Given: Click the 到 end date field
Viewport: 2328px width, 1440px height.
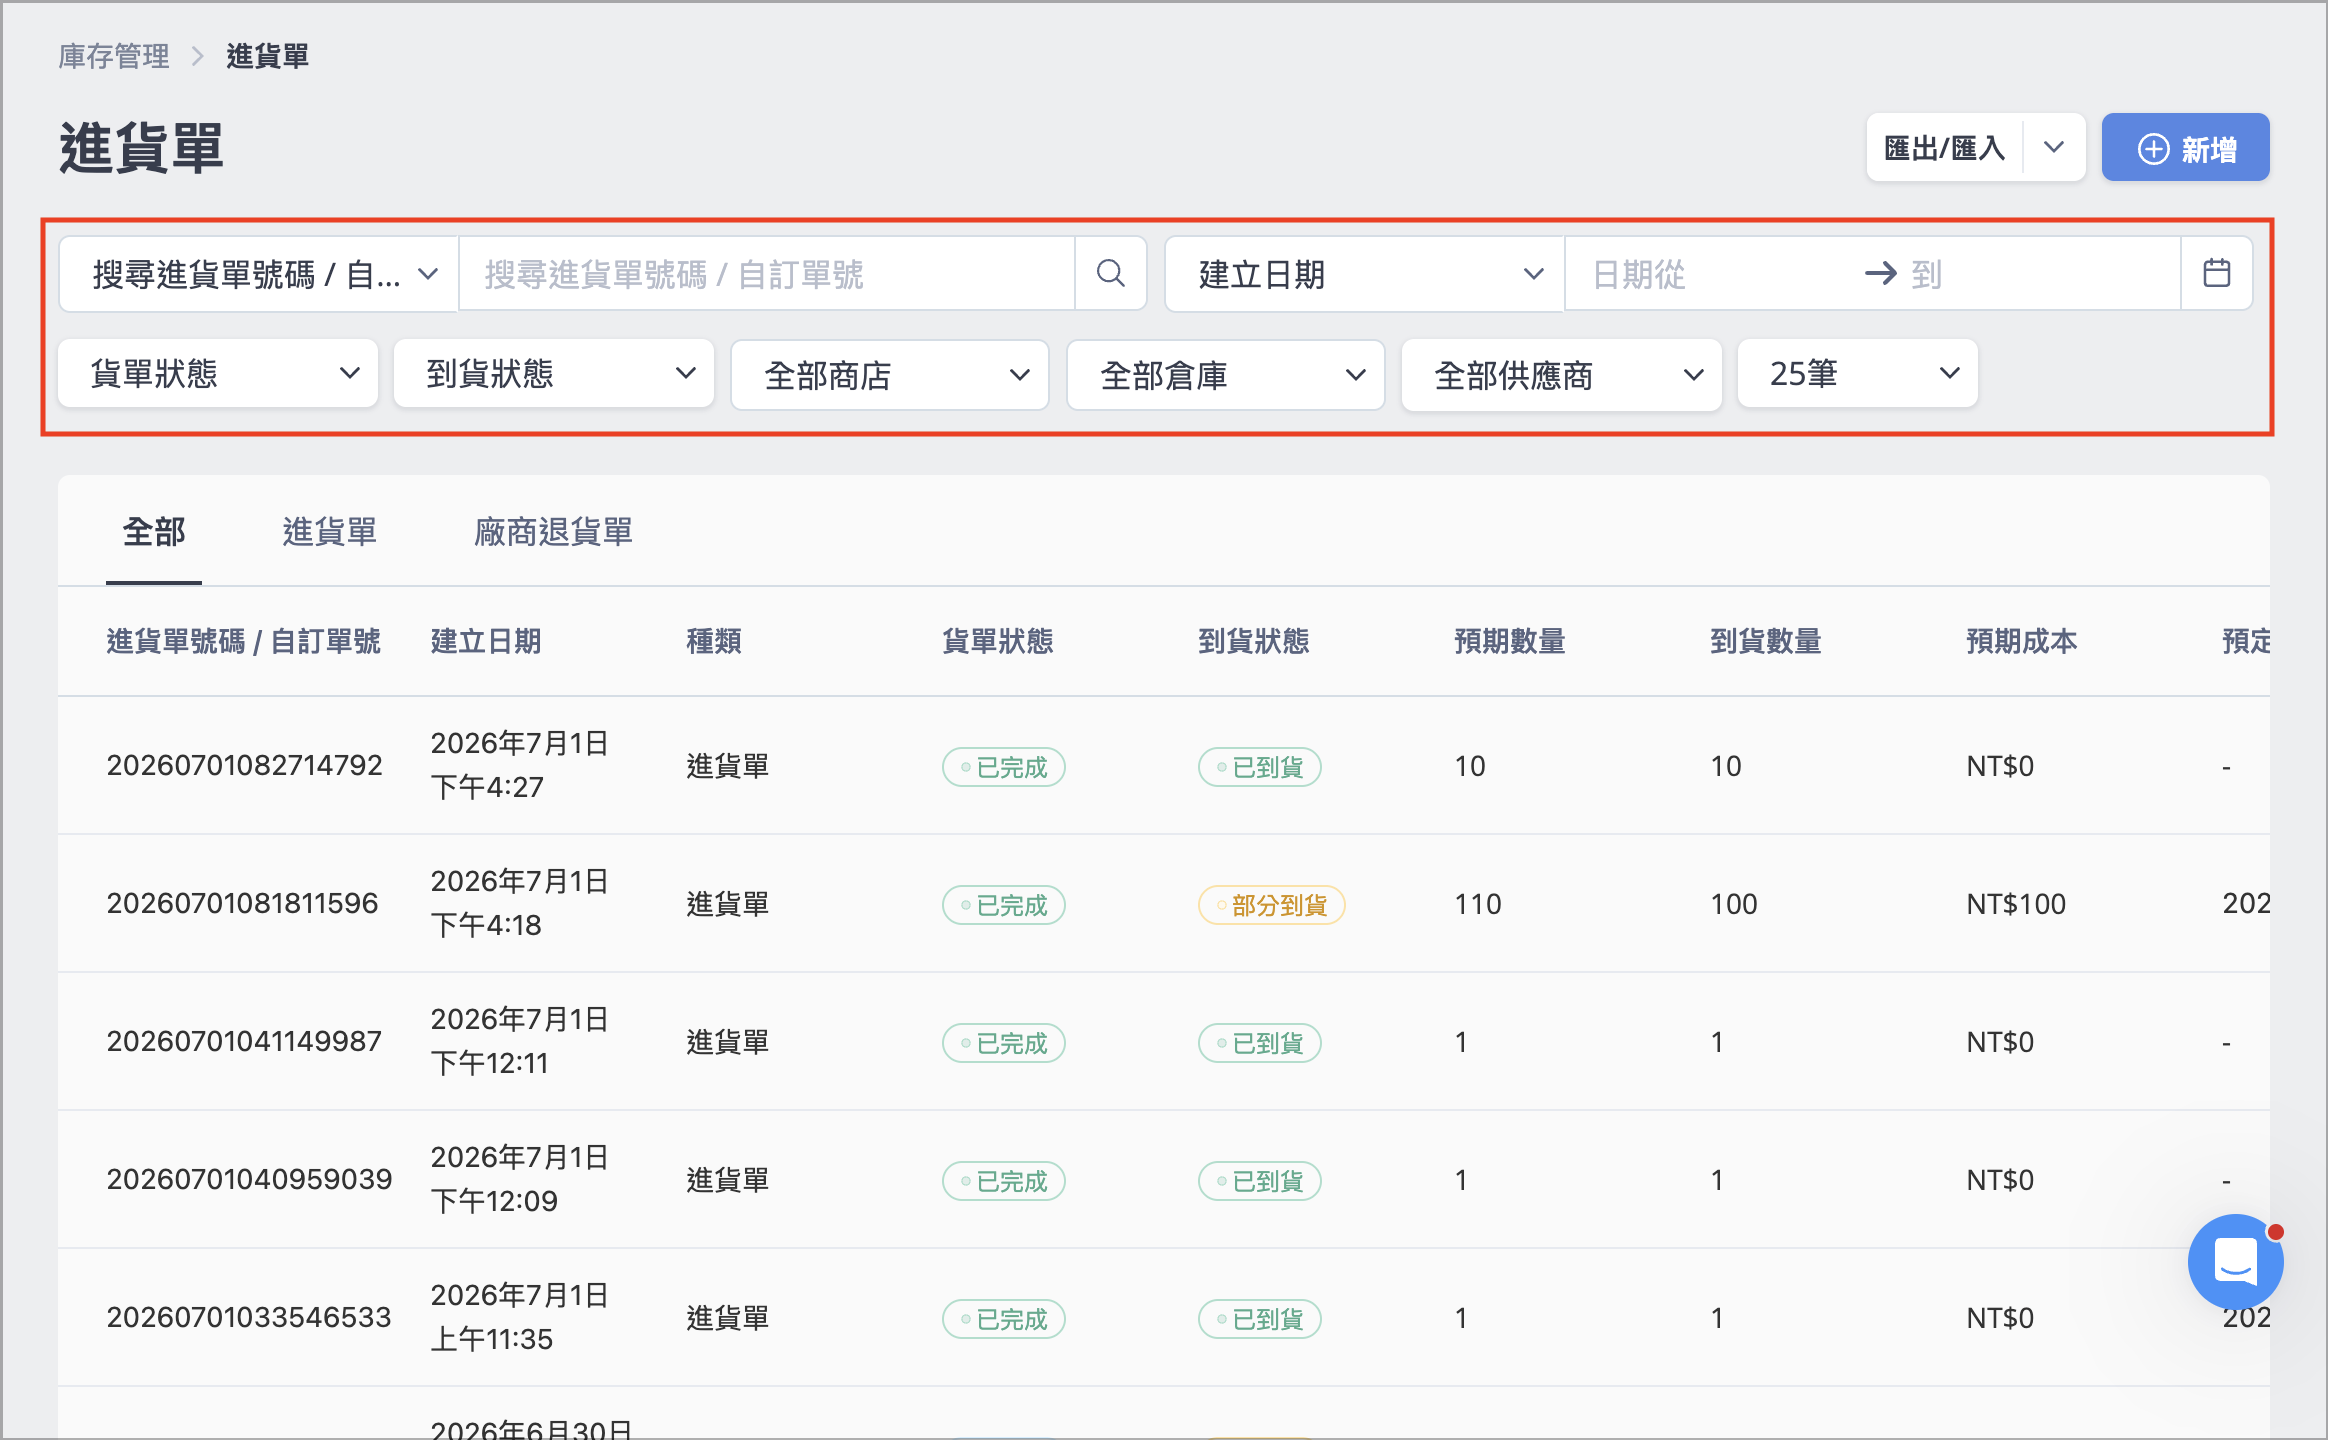Looking at the screenshot, I should [2038, 273].
